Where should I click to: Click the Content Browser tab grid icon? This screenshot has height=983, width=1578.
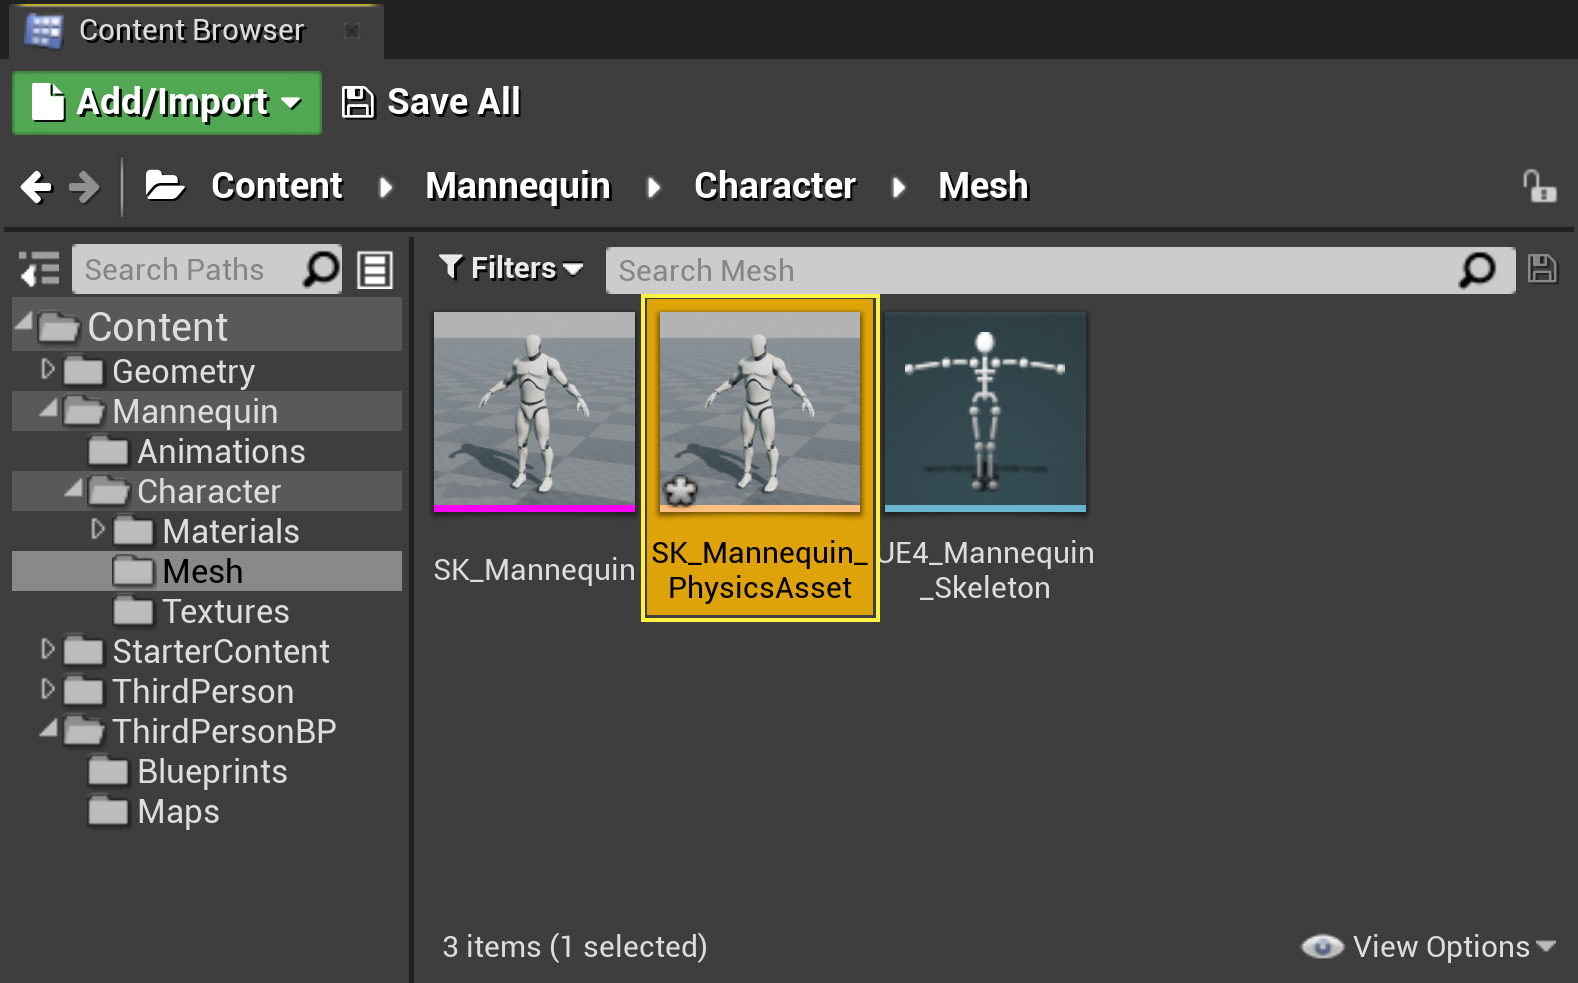click(x=43, y=31)
